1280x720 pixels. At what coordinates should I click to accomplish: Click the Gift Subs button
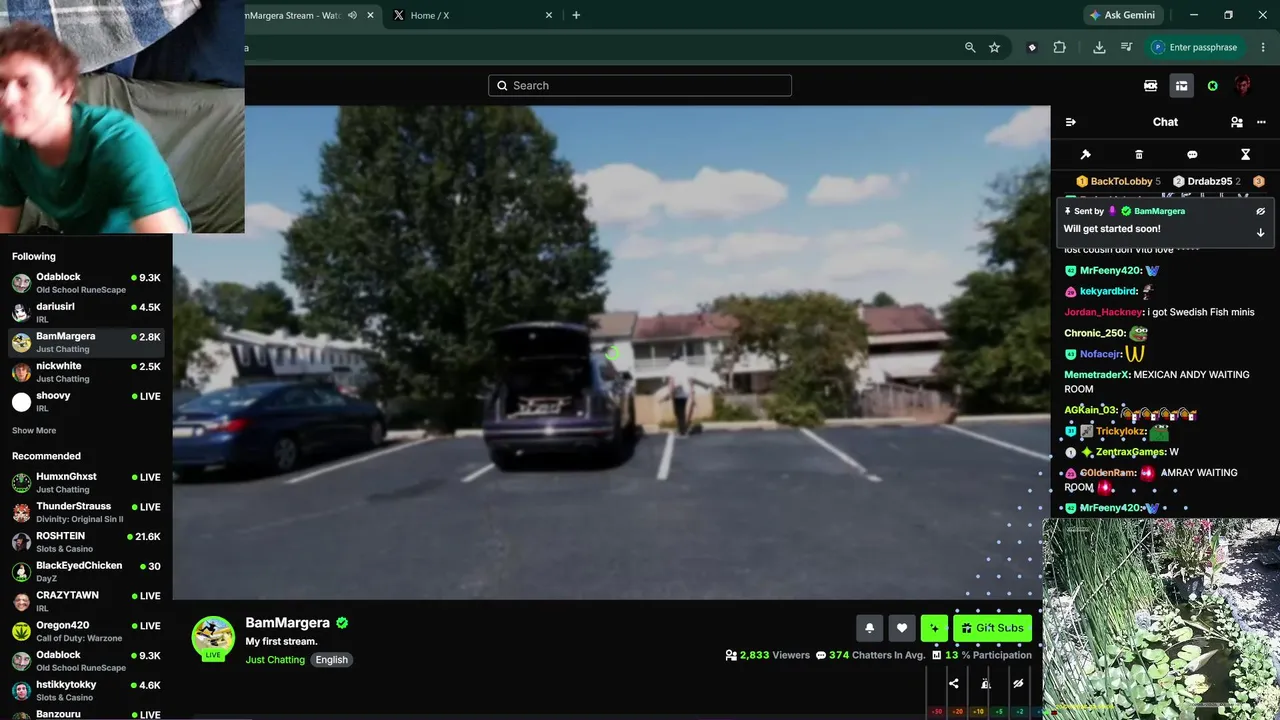click(x=992, y=628)
